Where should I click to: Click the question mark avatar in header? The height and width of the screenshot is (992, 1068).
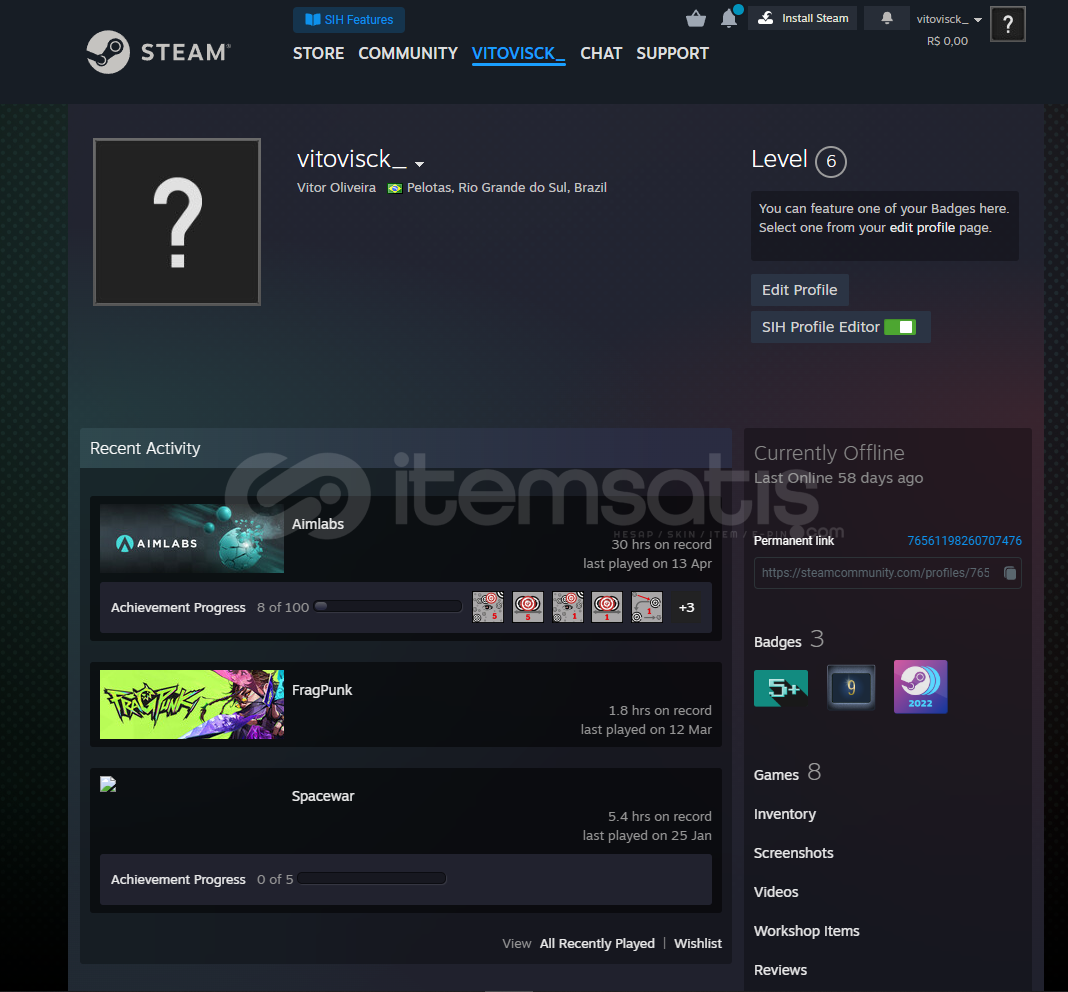coord(1007,24)
